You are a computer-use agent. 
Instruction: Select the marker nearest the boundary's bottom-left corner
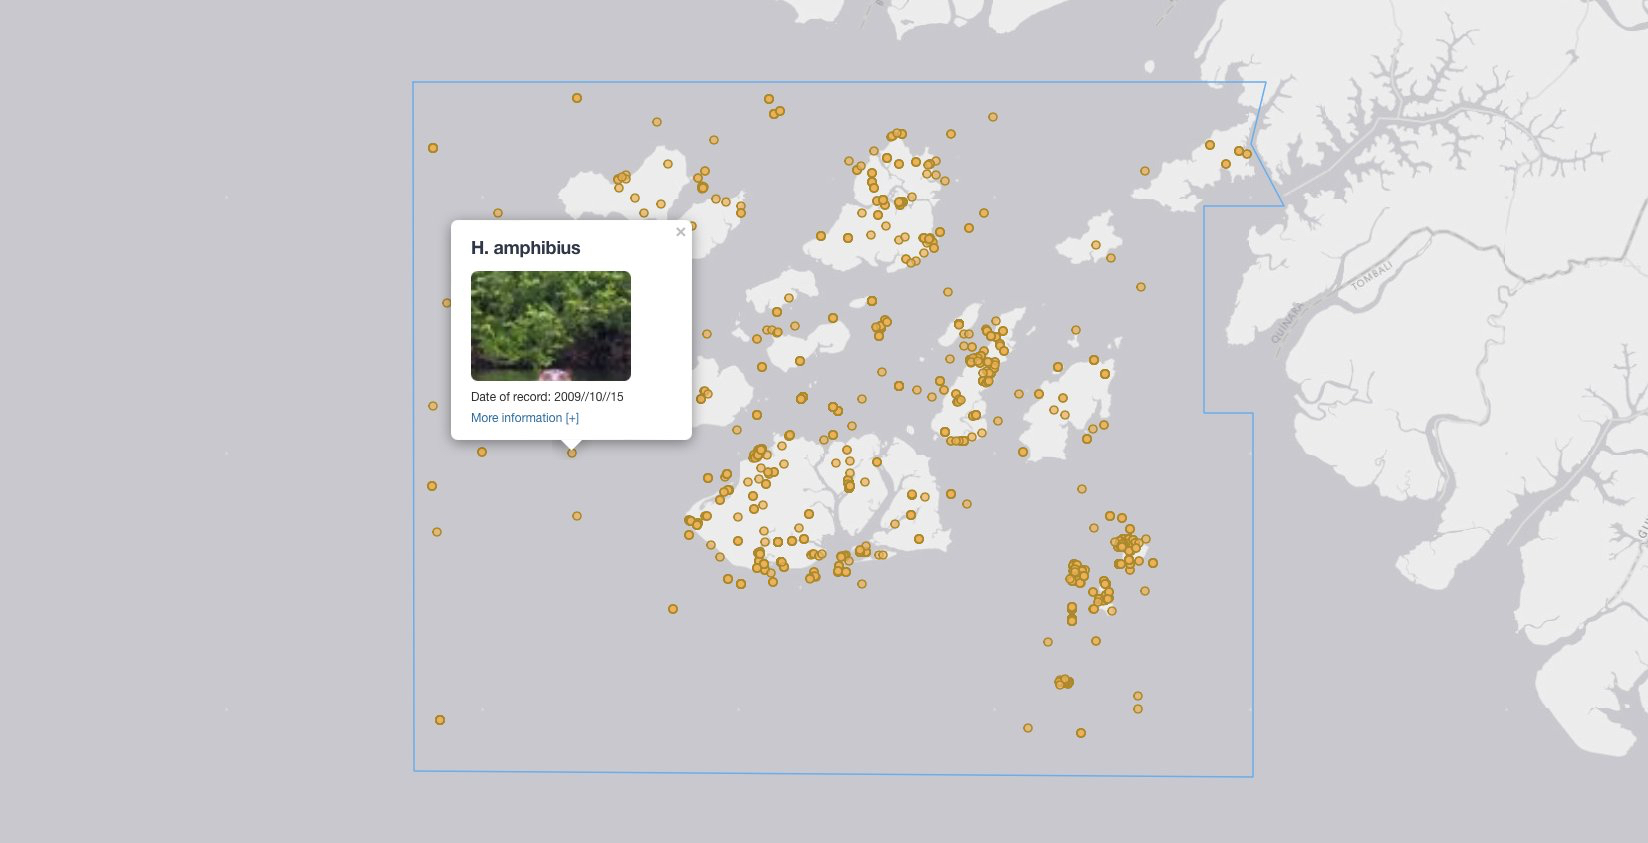pyautogui.click(x=440, y=720)
